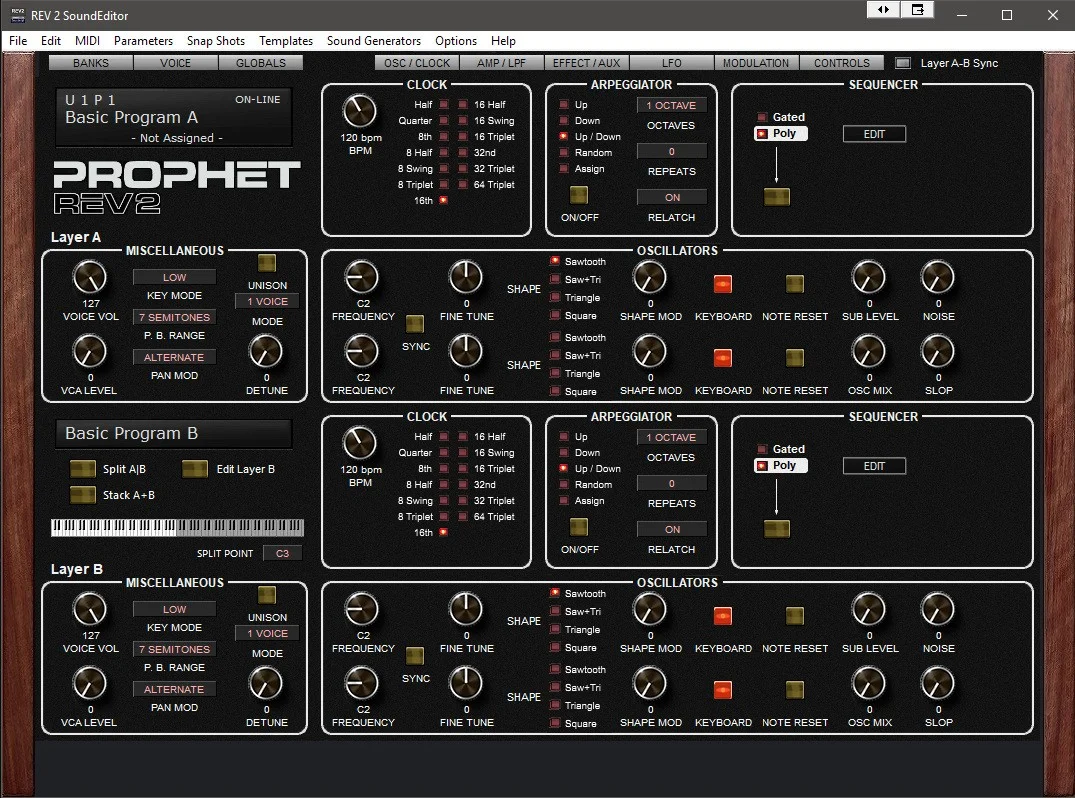
Task: Toggle Layer A oscillator 1 Keyboard red button
Action: point(723,284)
